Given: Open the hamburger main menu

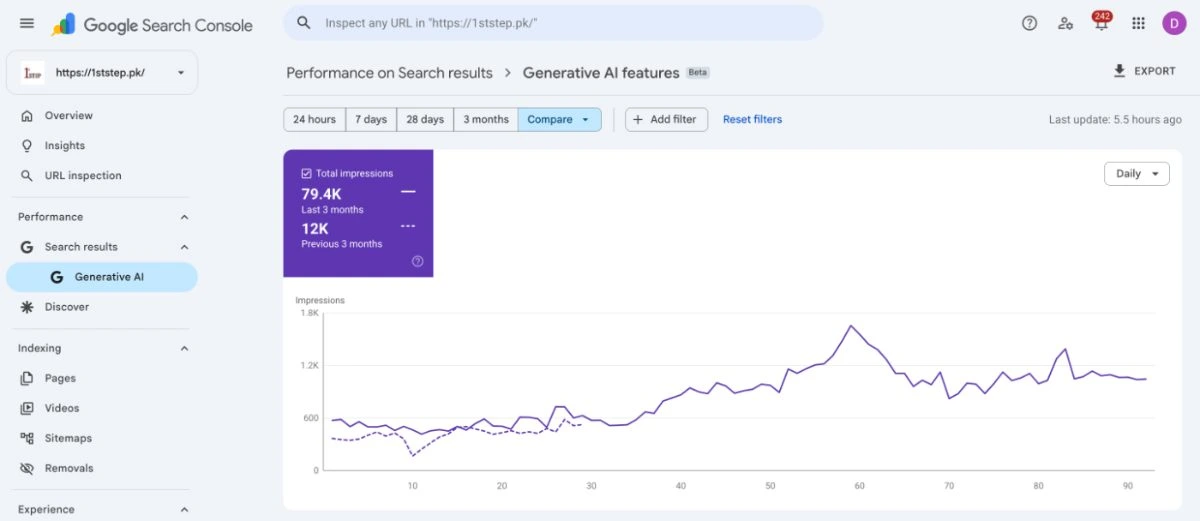Looking at the screenshot, I should [x=27, y=24].
